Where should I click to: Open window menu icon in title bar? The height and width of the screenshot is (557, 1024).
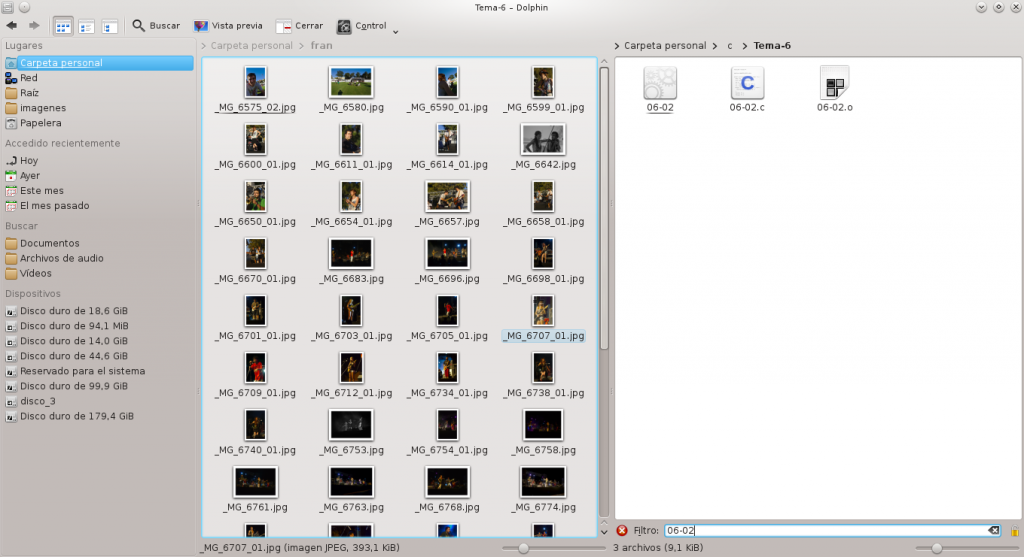pos(7,7)
